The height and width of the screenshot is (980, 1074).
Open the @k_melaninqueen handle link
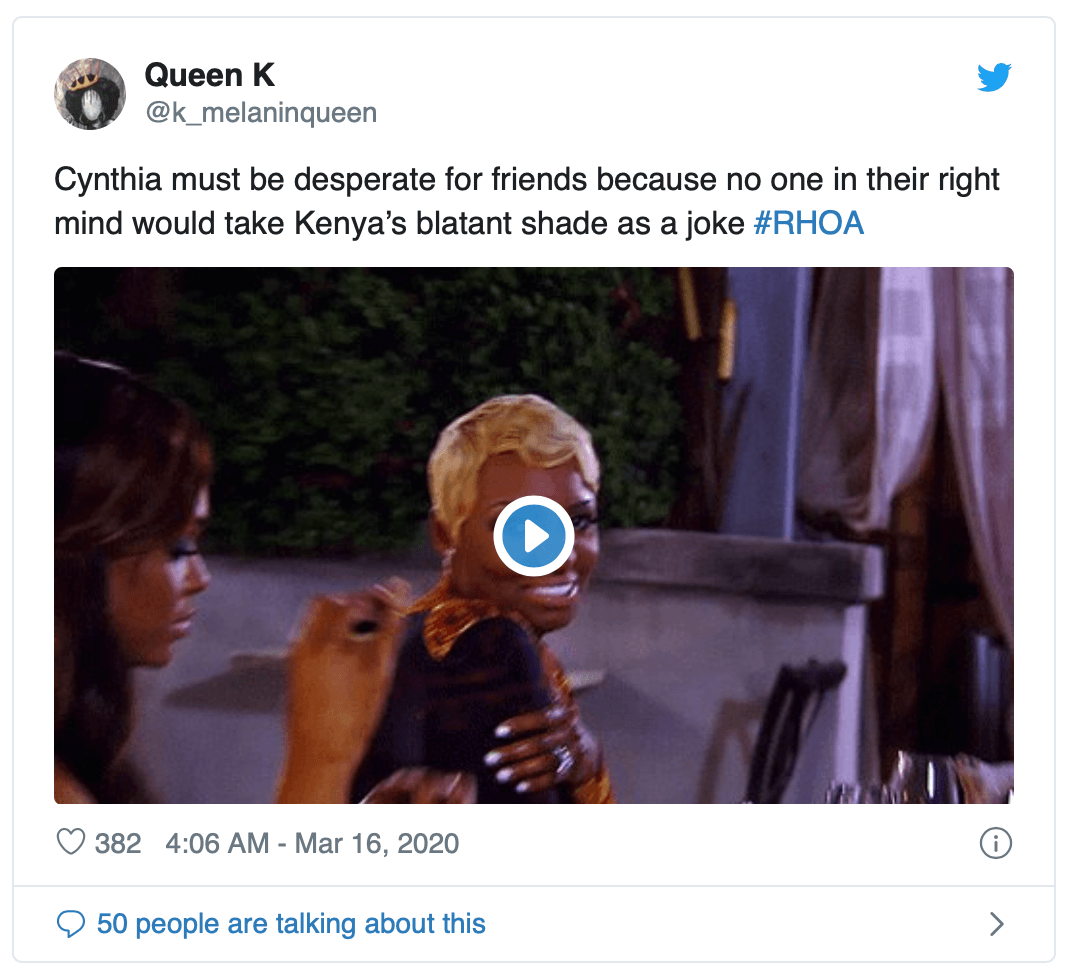click(261, 112)
